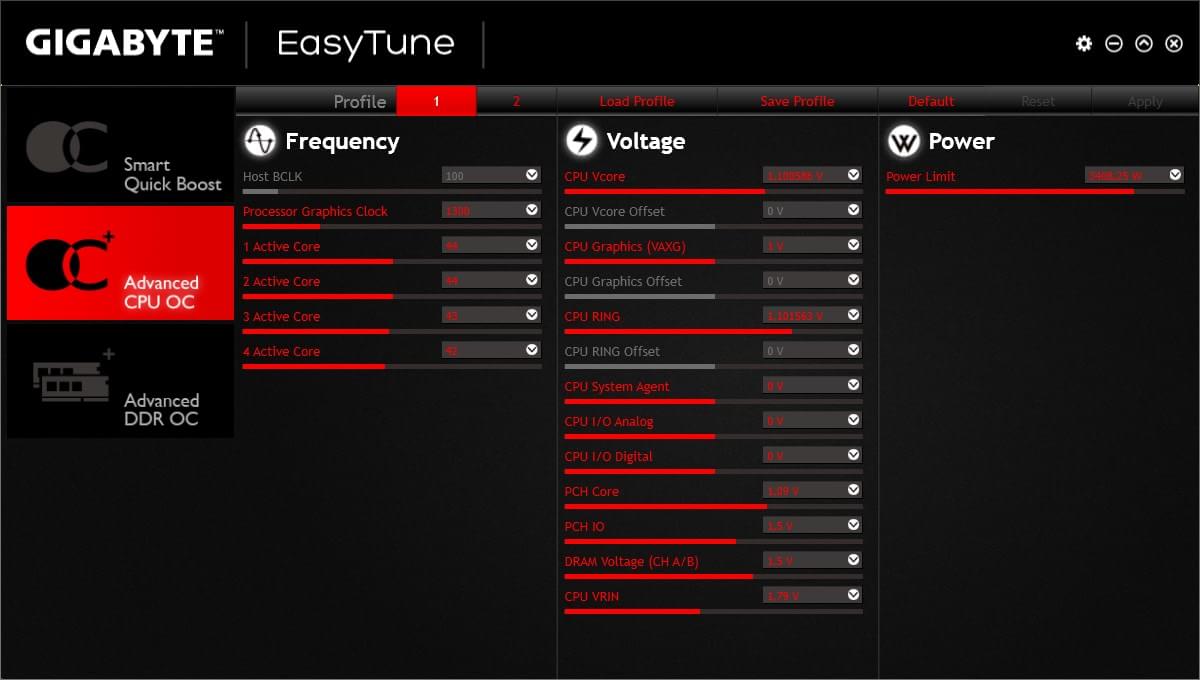Screen dimensions: 1200x680
Task: Click the 'Host BCLK' label
Action: [272, 176]
